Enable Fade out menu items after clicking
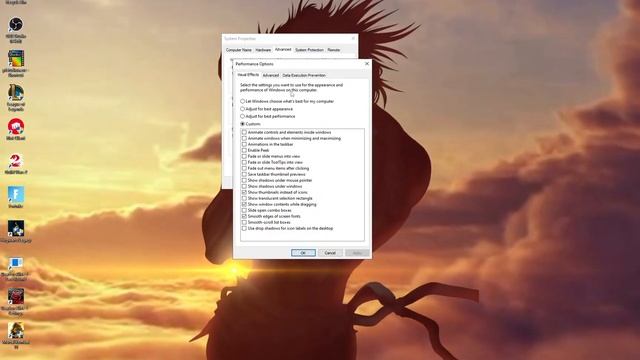640x360 pixels. 244,168
